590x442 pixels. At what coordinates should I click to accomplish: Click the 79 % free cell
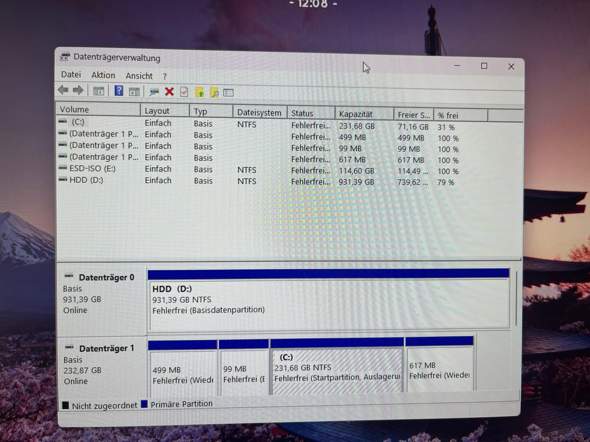[446, 182]
